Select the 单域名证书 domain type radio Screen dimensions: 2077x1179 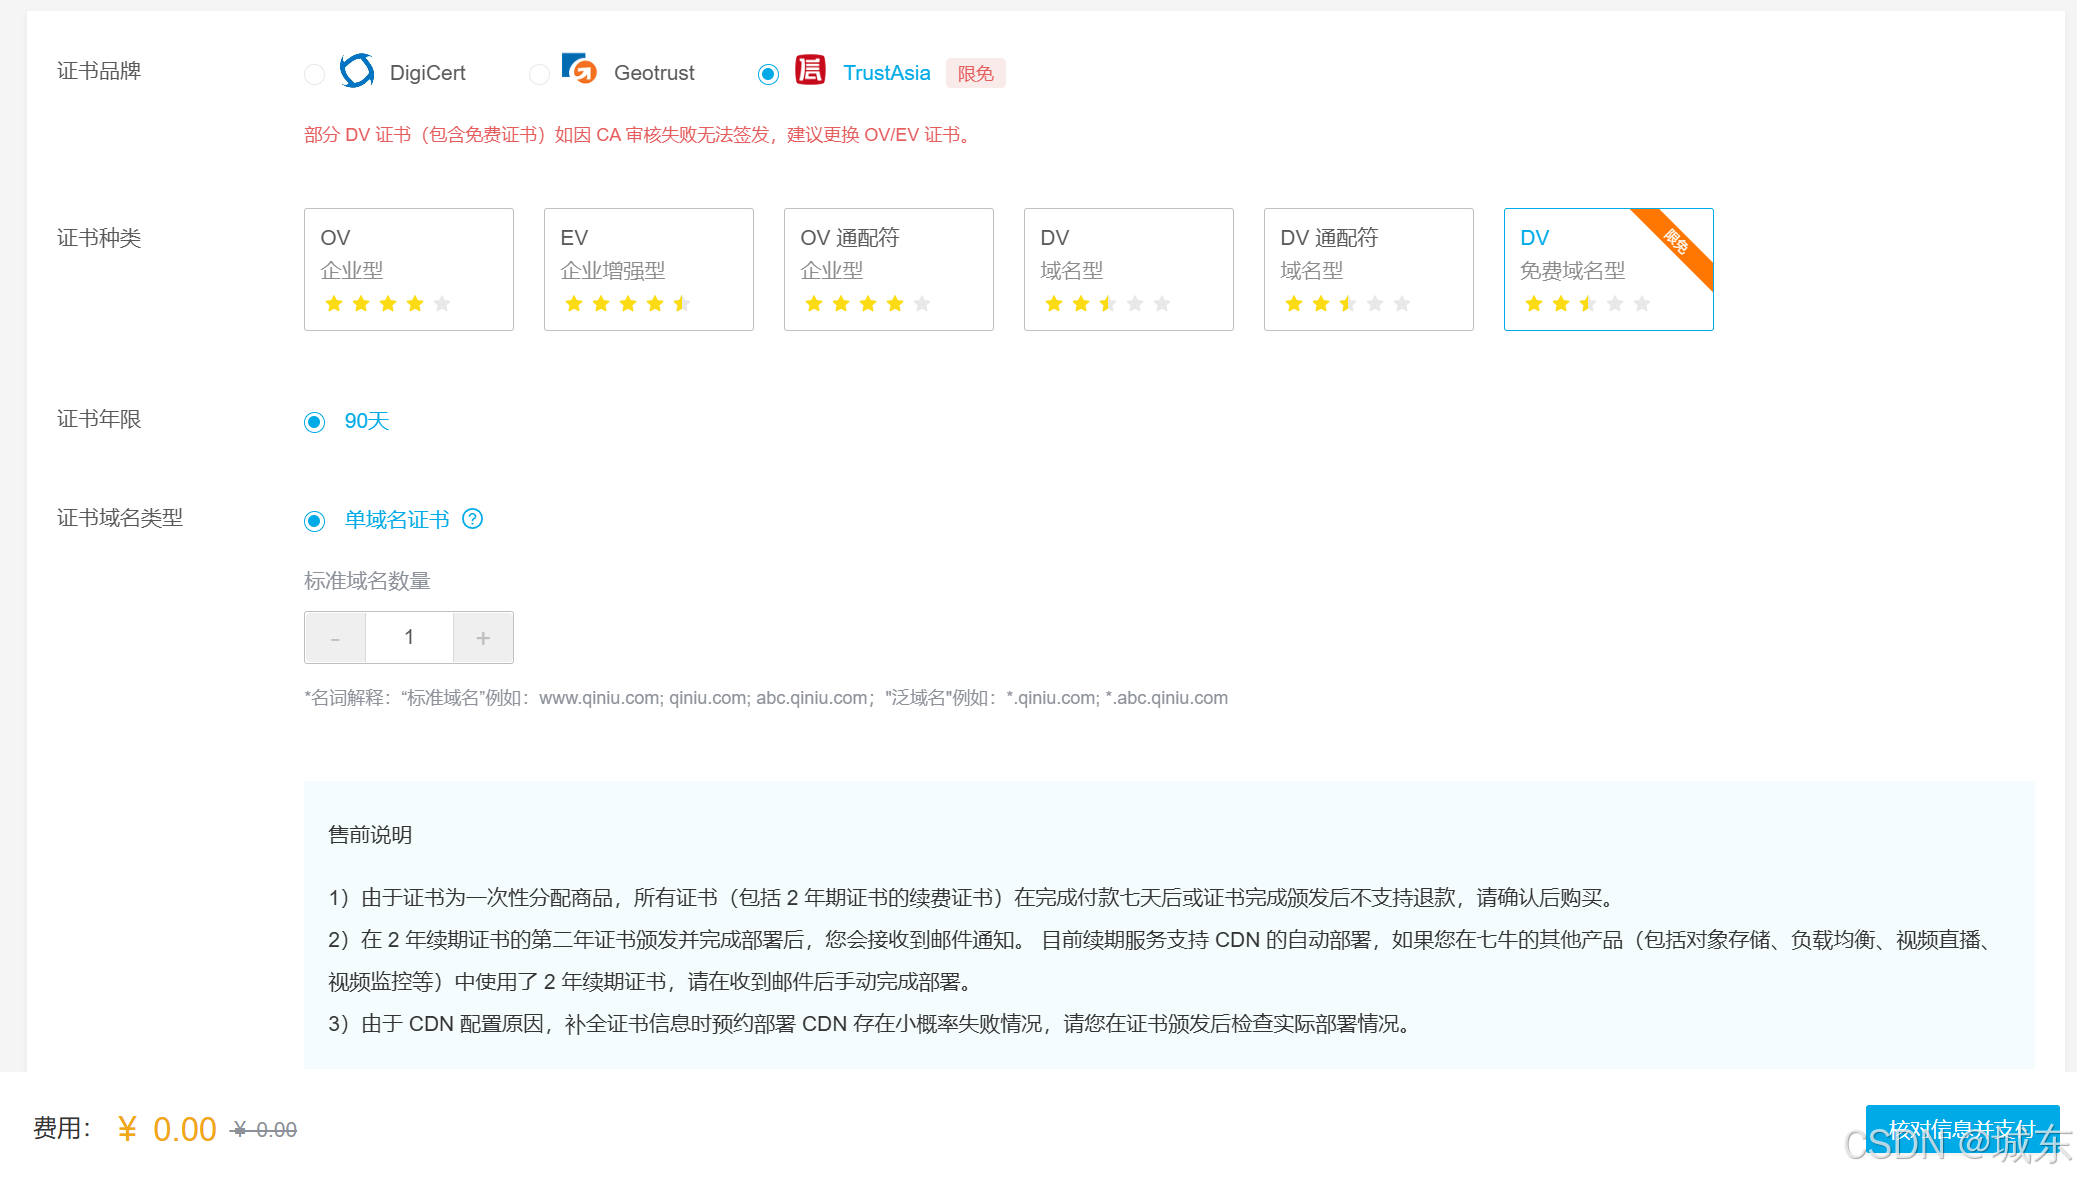(315, 521)
